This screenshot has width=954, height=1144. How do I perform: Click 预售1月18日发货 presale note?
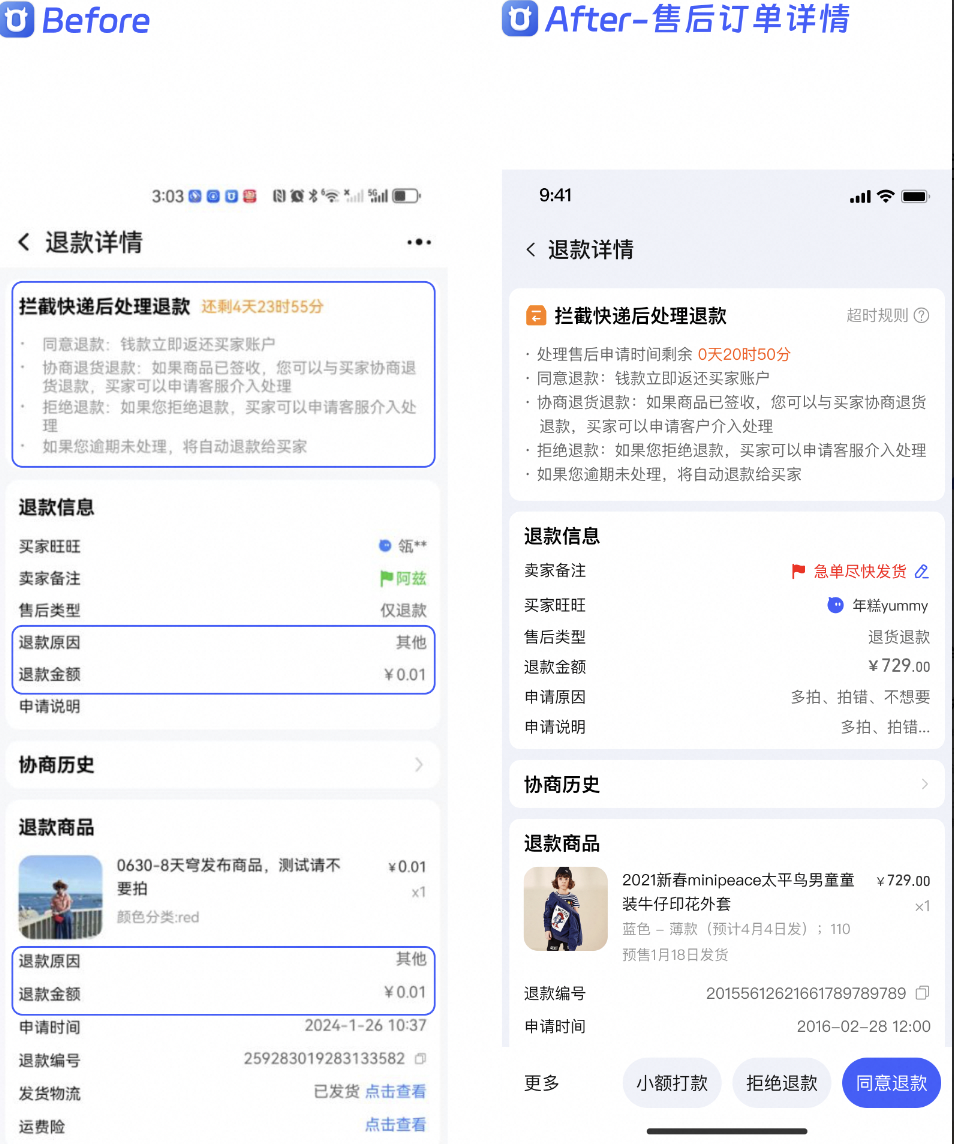[x=675, y=954]
